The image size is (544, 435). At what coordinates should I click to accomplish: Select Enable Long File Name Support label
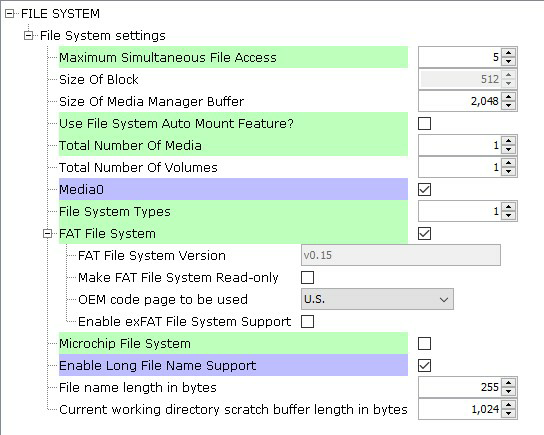tap(233, 365)
